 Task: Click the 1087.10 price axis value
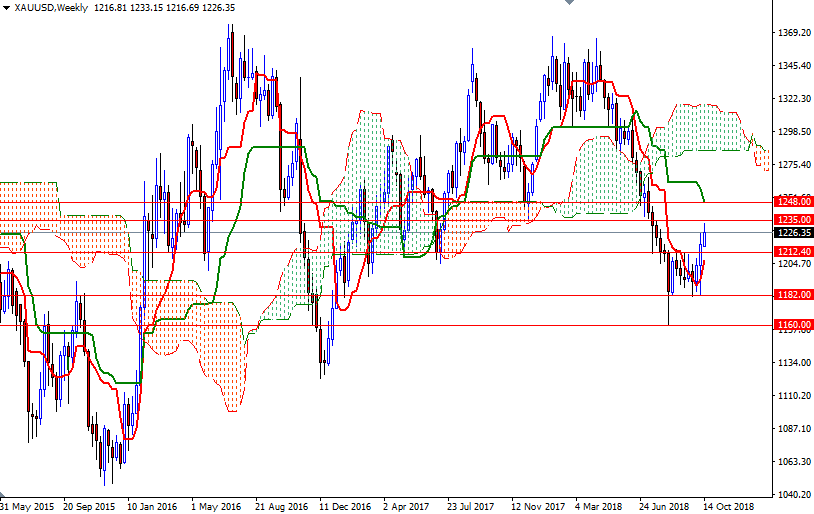click(793, 428)
